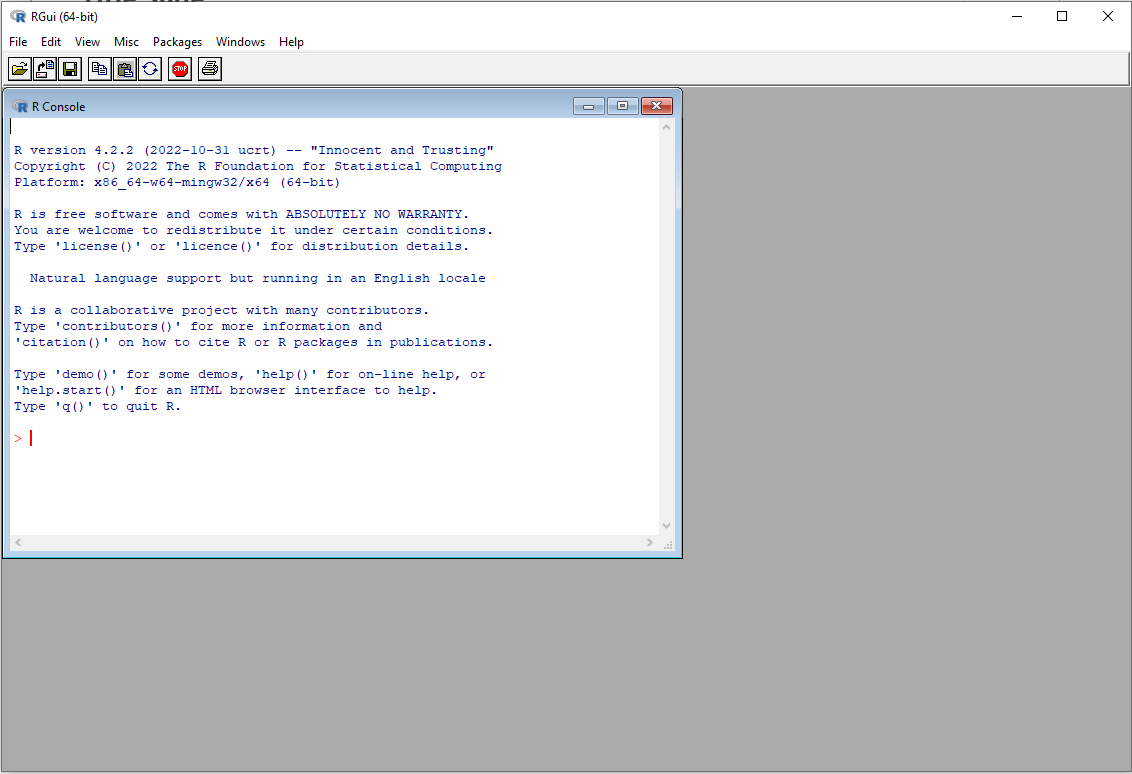This screenshot has width=1132, height=774.
Task: Click the Copy toolbar icon
Action: click(x=99, y=69)
